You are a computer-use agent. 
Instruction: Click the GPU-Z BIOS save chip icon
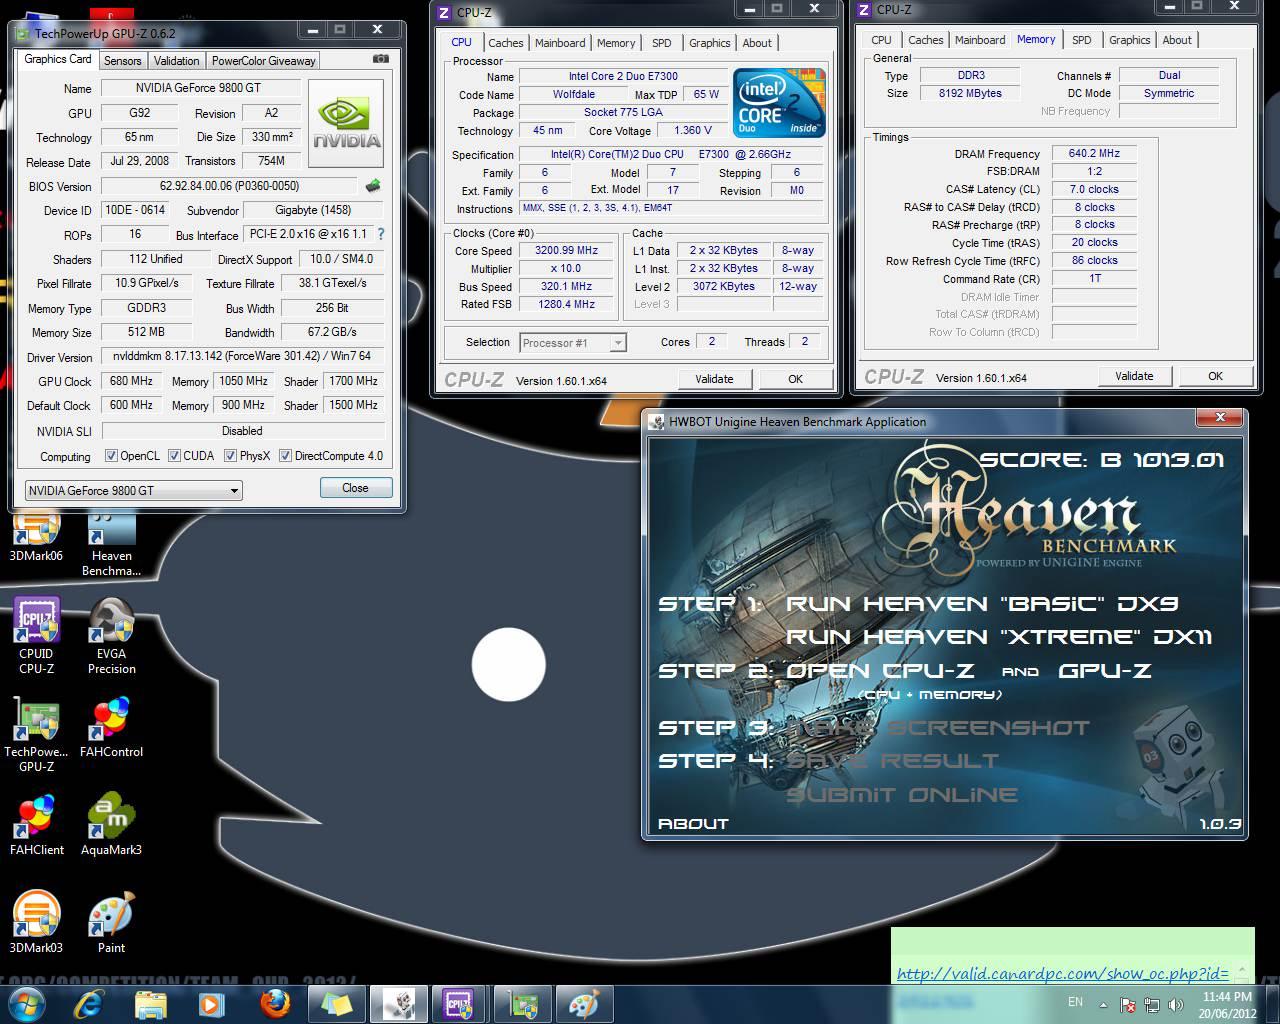(373, 186)
